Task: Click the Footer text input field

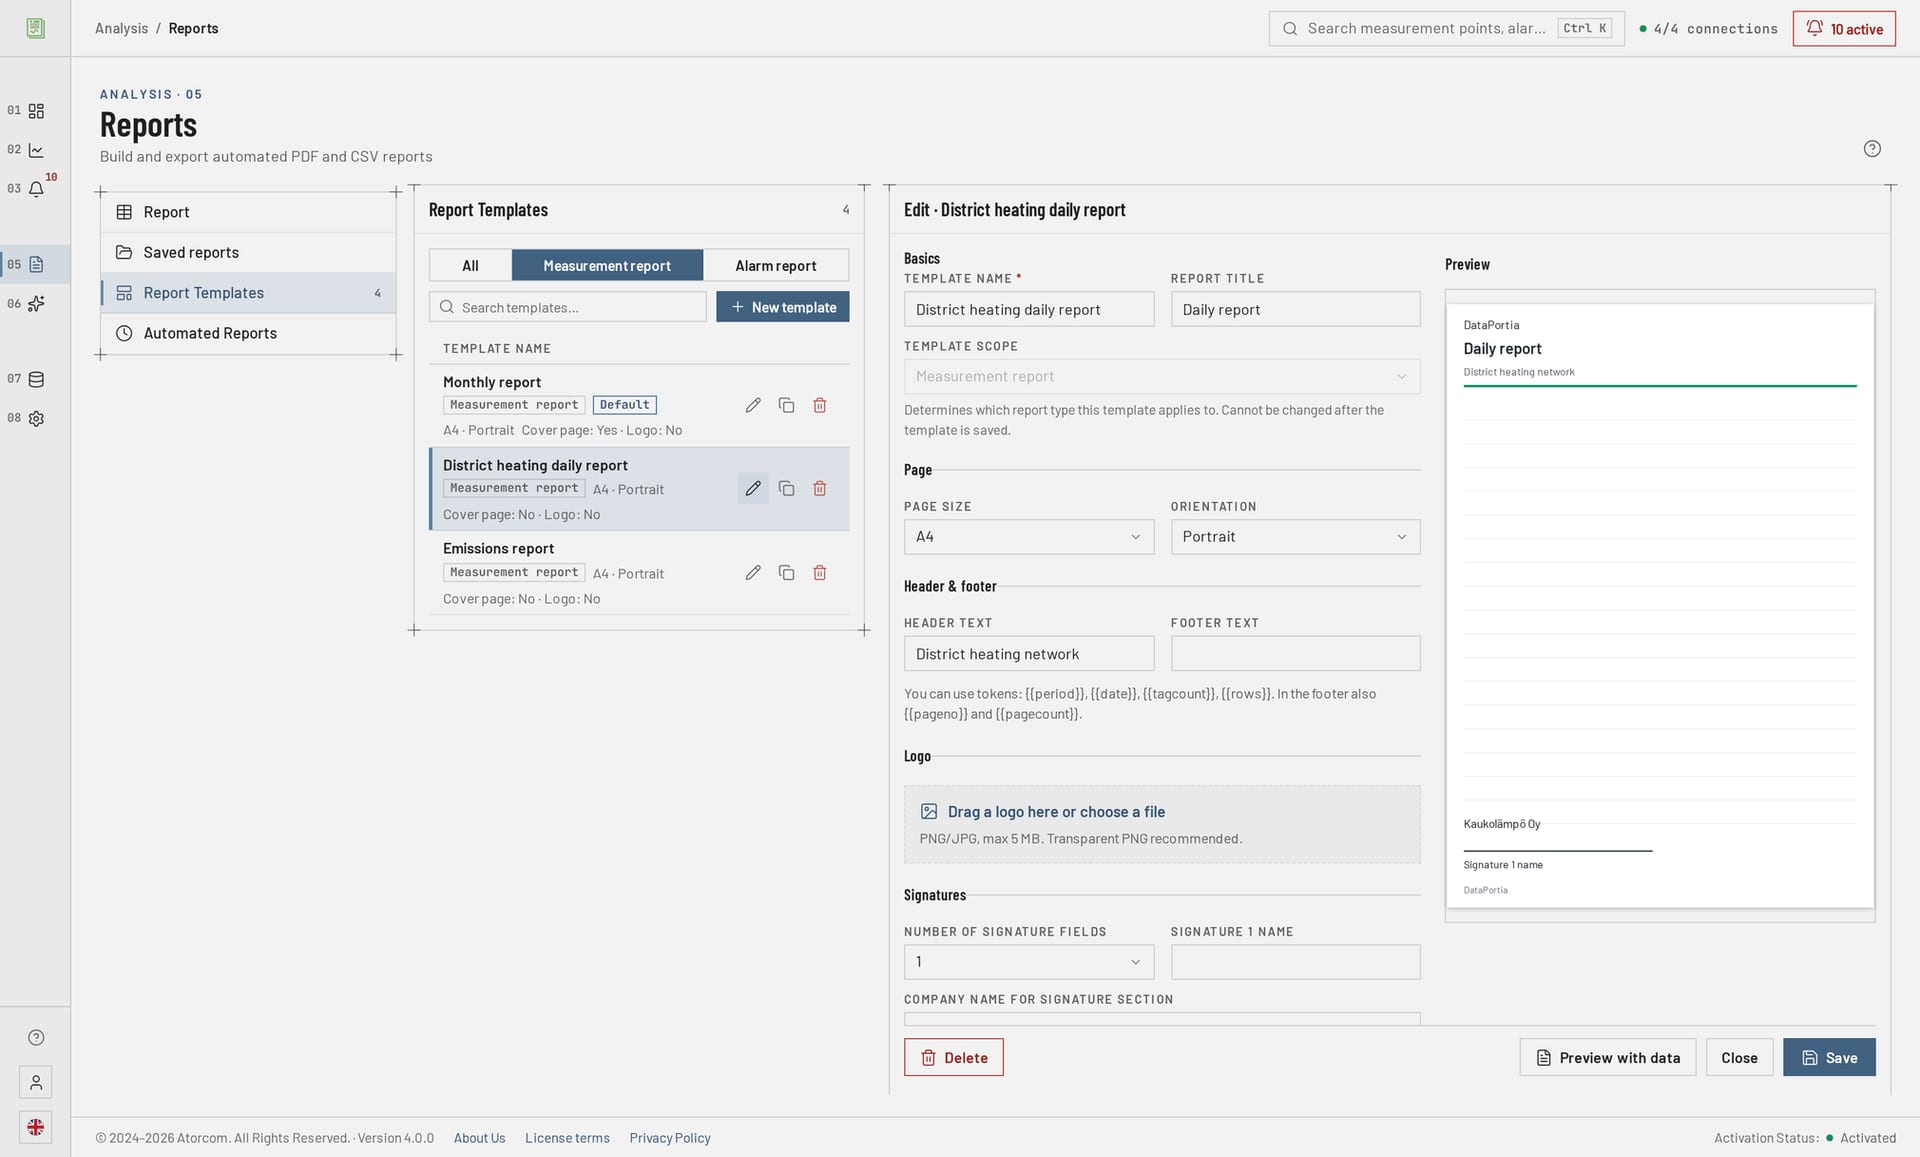Action: click(x=1295, y=654)
